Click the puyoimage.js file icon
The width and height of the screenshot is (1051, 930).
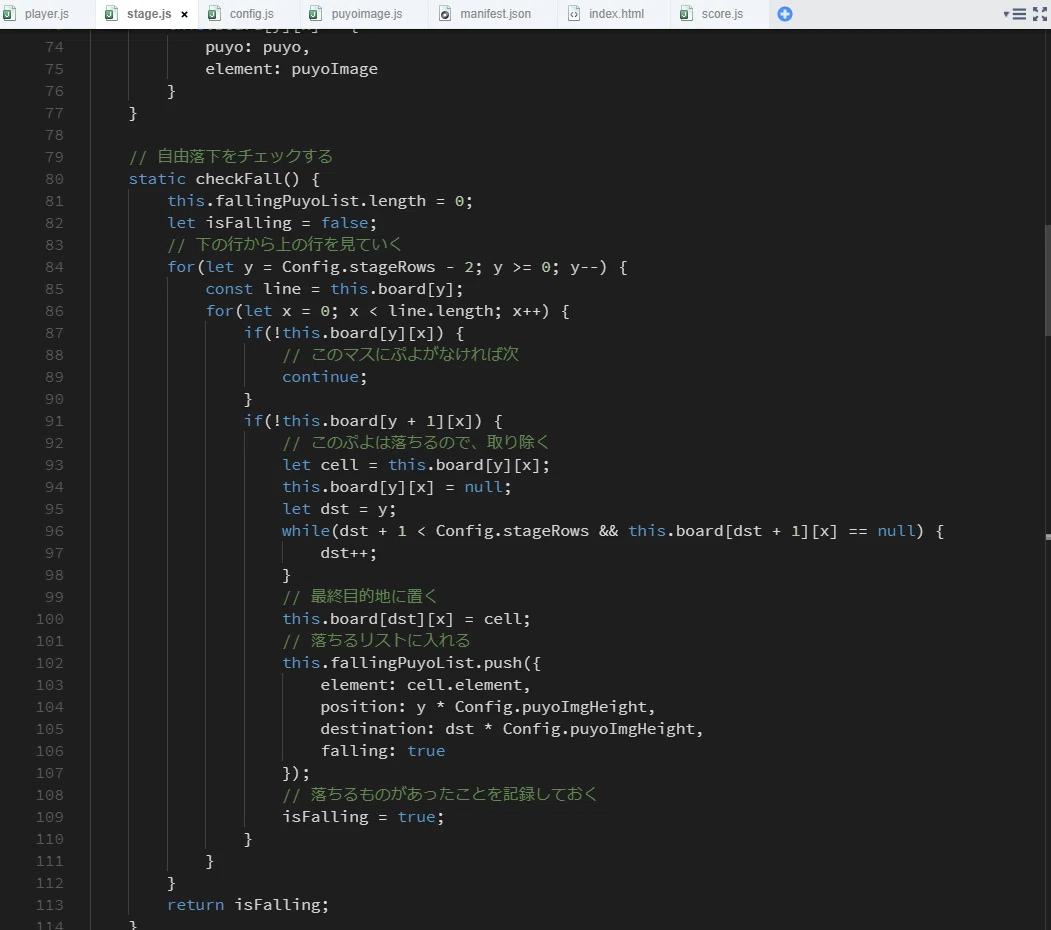pos(315,14)
